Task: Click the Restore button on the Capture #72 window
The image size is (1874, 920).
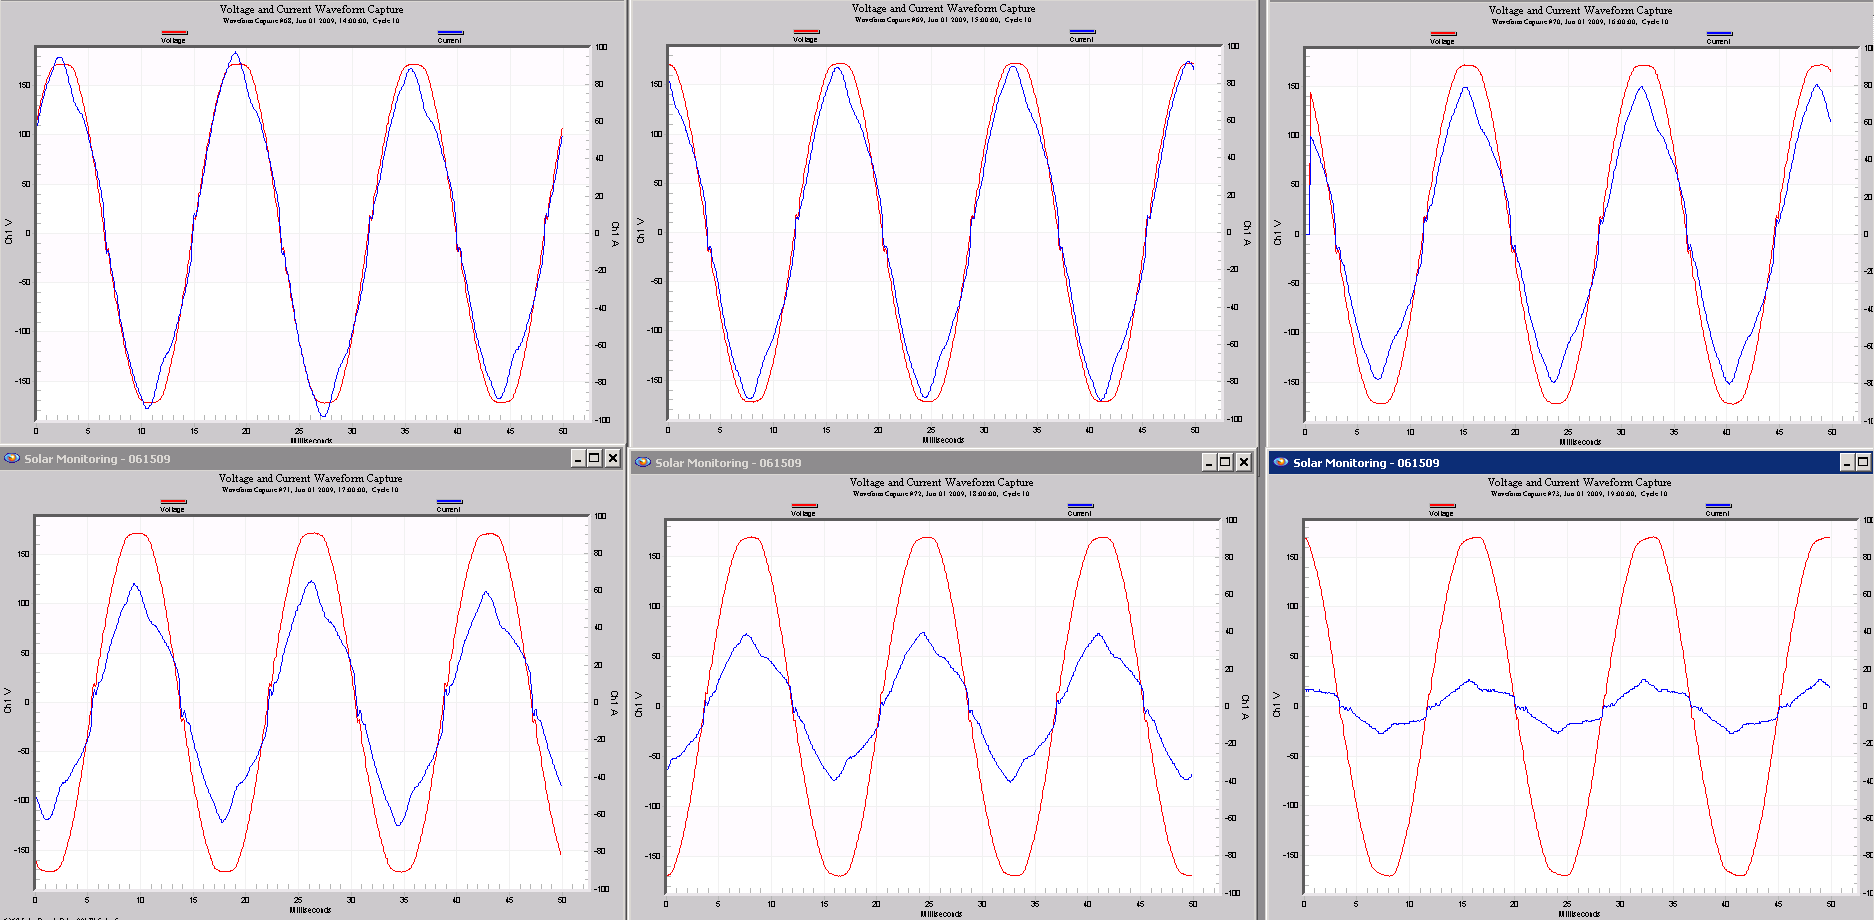Action: (1224, 462)
